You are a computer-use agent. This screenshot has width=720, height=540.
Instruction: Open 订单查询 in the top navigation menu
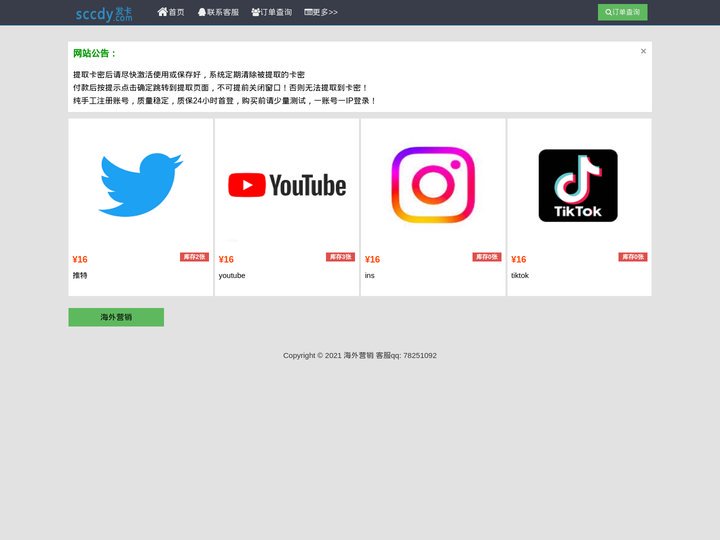point(272,12)
